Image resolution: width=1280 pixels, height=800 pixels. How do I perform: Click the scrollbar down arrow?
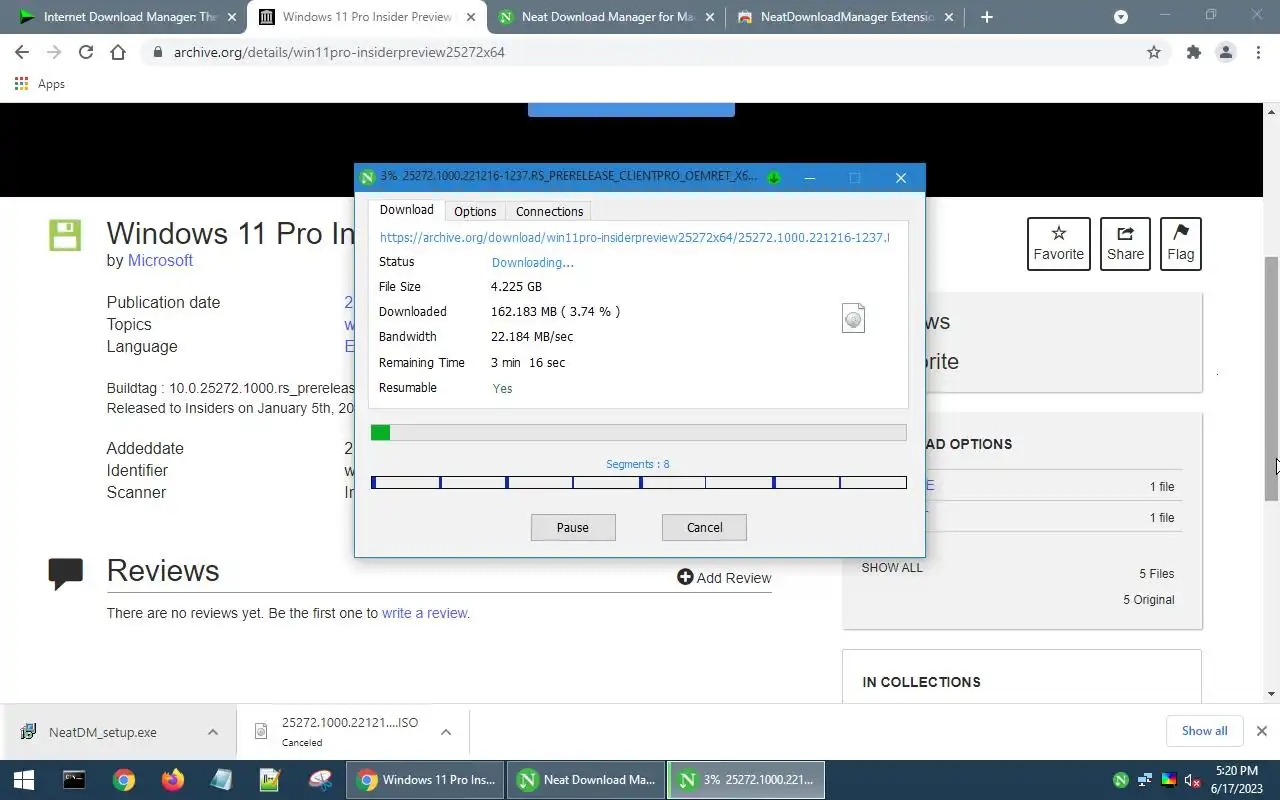tap(1271, 693)
